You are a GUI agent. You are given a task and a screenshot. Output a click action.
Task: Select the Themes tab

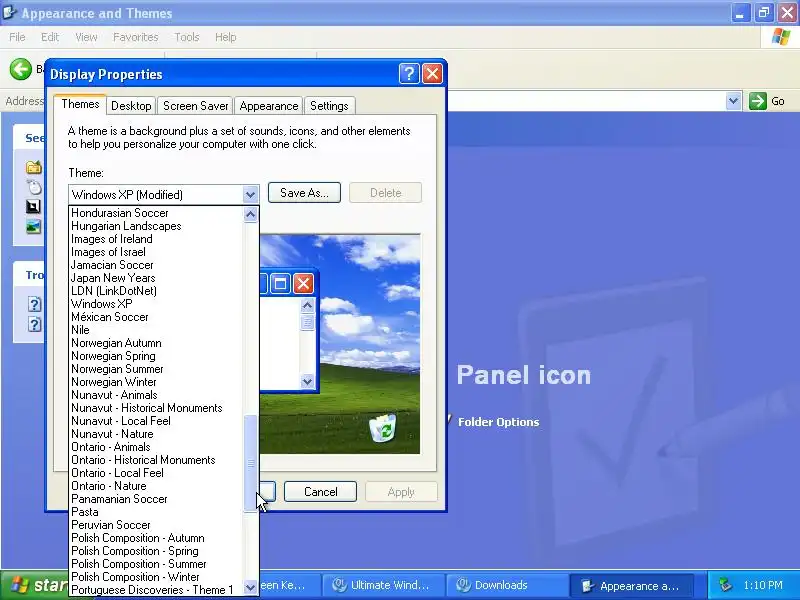80,104
